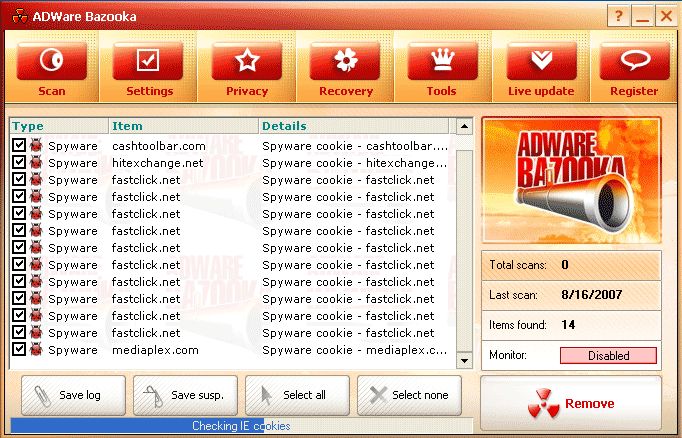Click the Last scan date 8/16/2007
Image resolution: width=682 pixels, height=438 pixels.
(x=592, y=295)
